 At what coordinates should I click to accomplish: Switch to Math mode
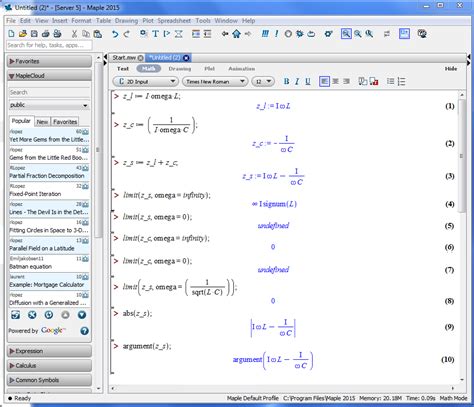[x=149, y=69]
